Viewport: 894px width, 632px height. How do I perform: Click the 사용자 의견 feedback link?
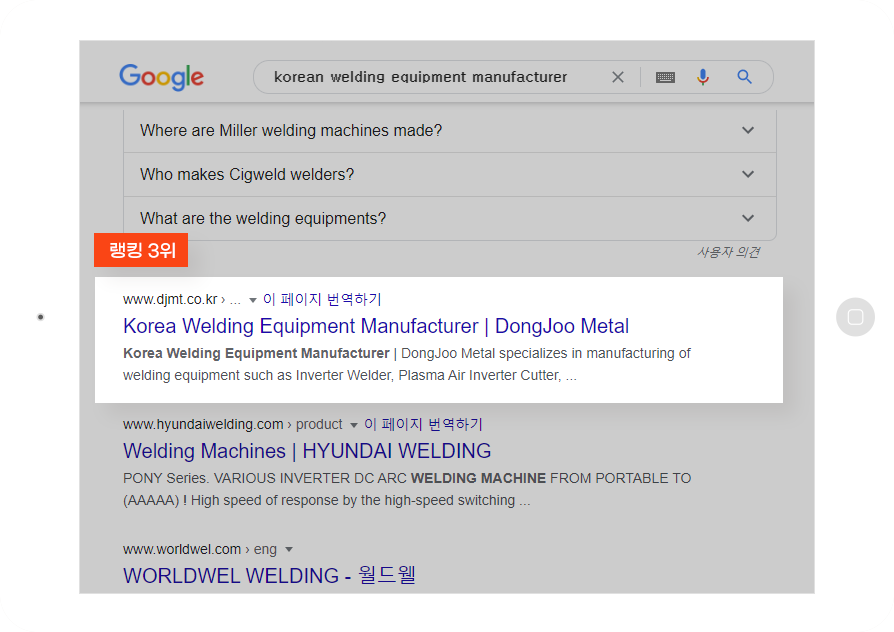728,252
